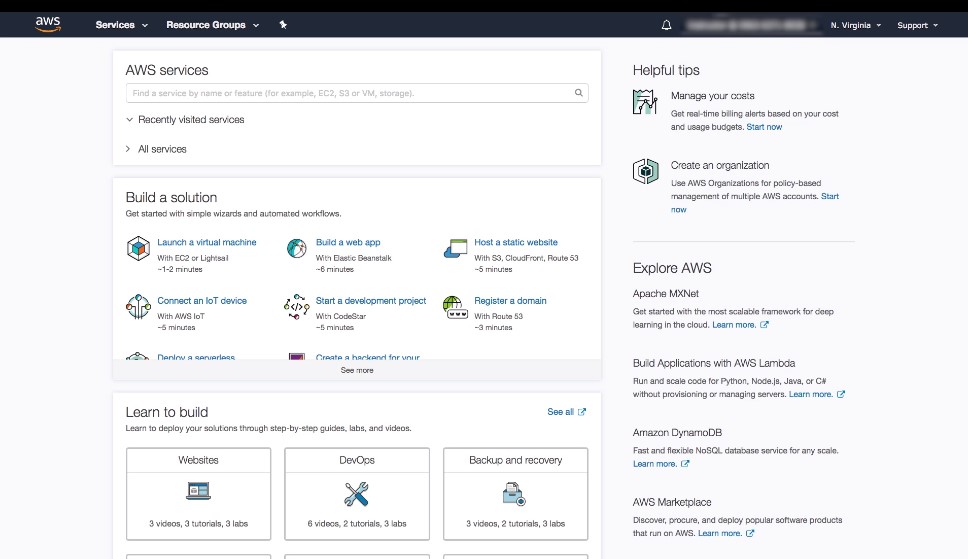Click the DevOps tools icon
968x559 pixels.
pyautogui.click(x=357, y=494)
